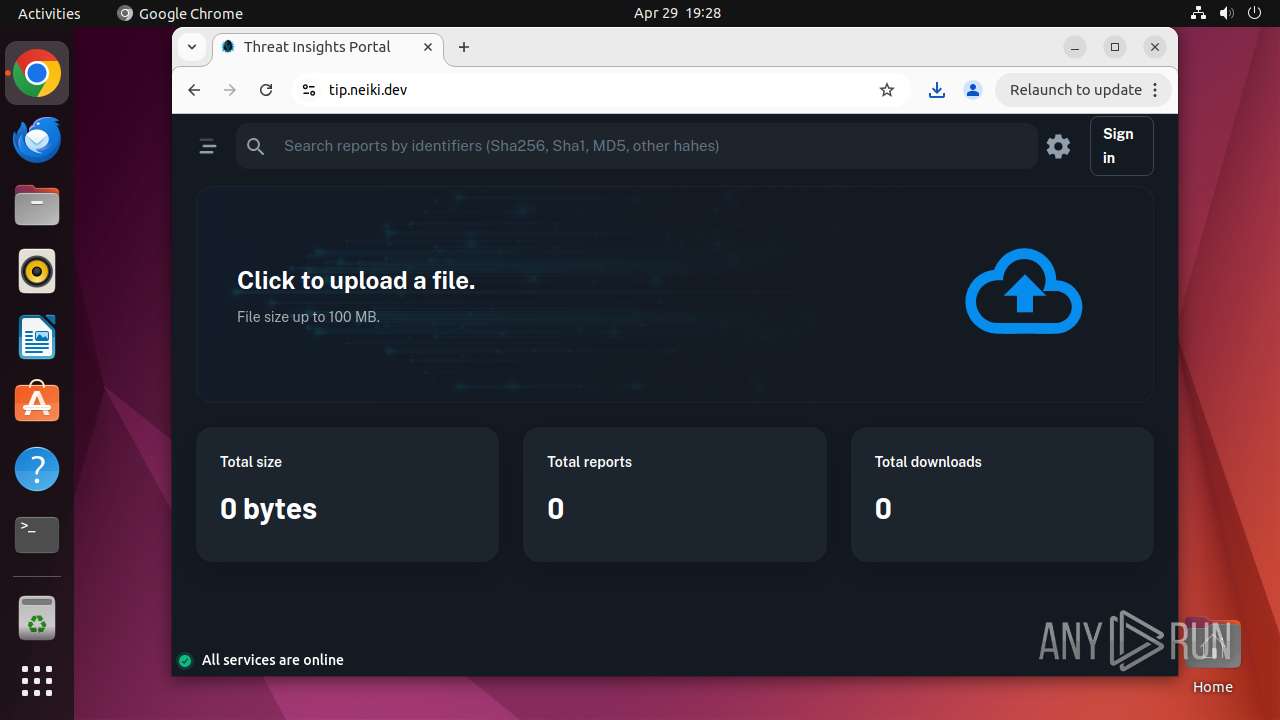The height and width of the screenshot is (720, 1280).
Task: Open Ubuntu Software from the dock
Action: 37,403
